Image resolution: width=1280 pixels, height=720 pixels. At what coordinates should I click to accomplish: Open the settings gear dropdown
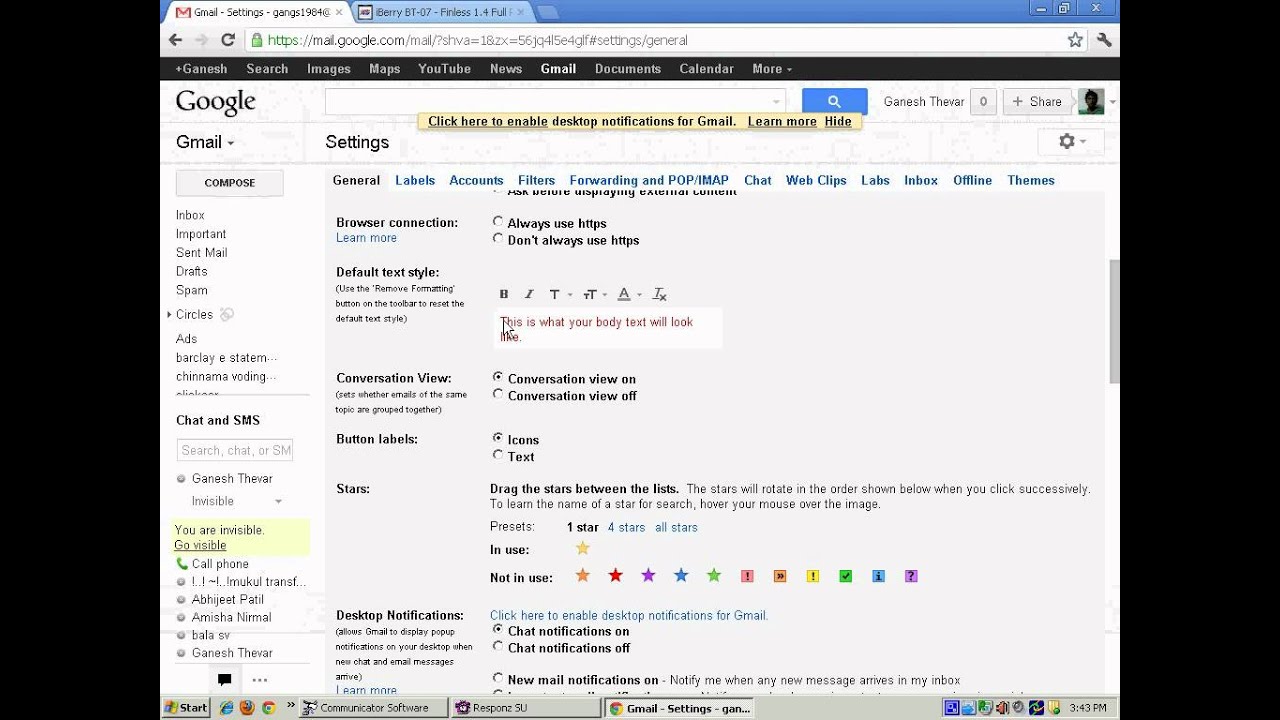(1072, 142)
